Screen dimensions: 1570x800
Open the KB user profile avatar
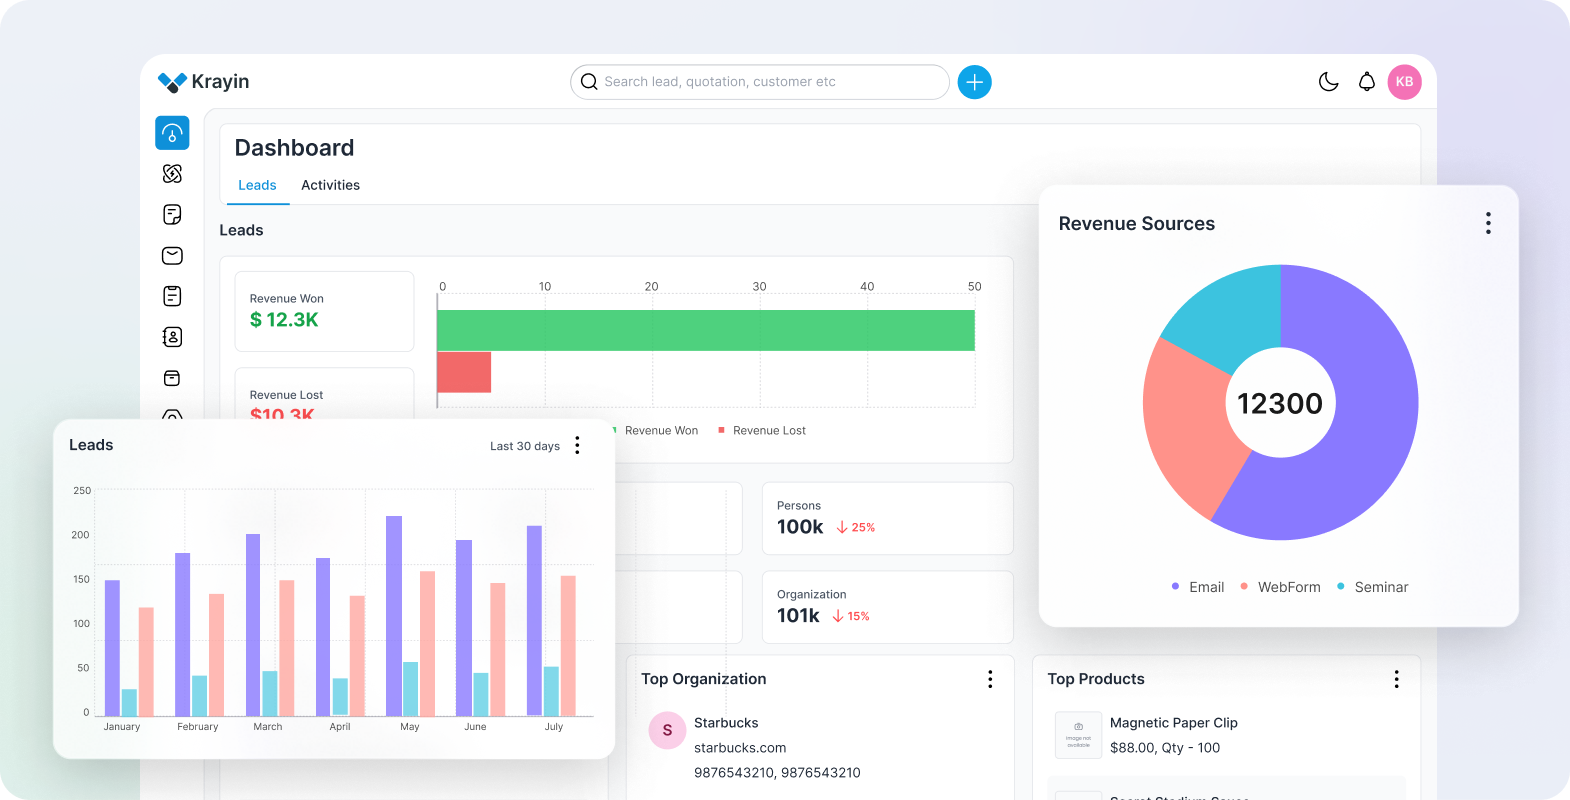1404,82
